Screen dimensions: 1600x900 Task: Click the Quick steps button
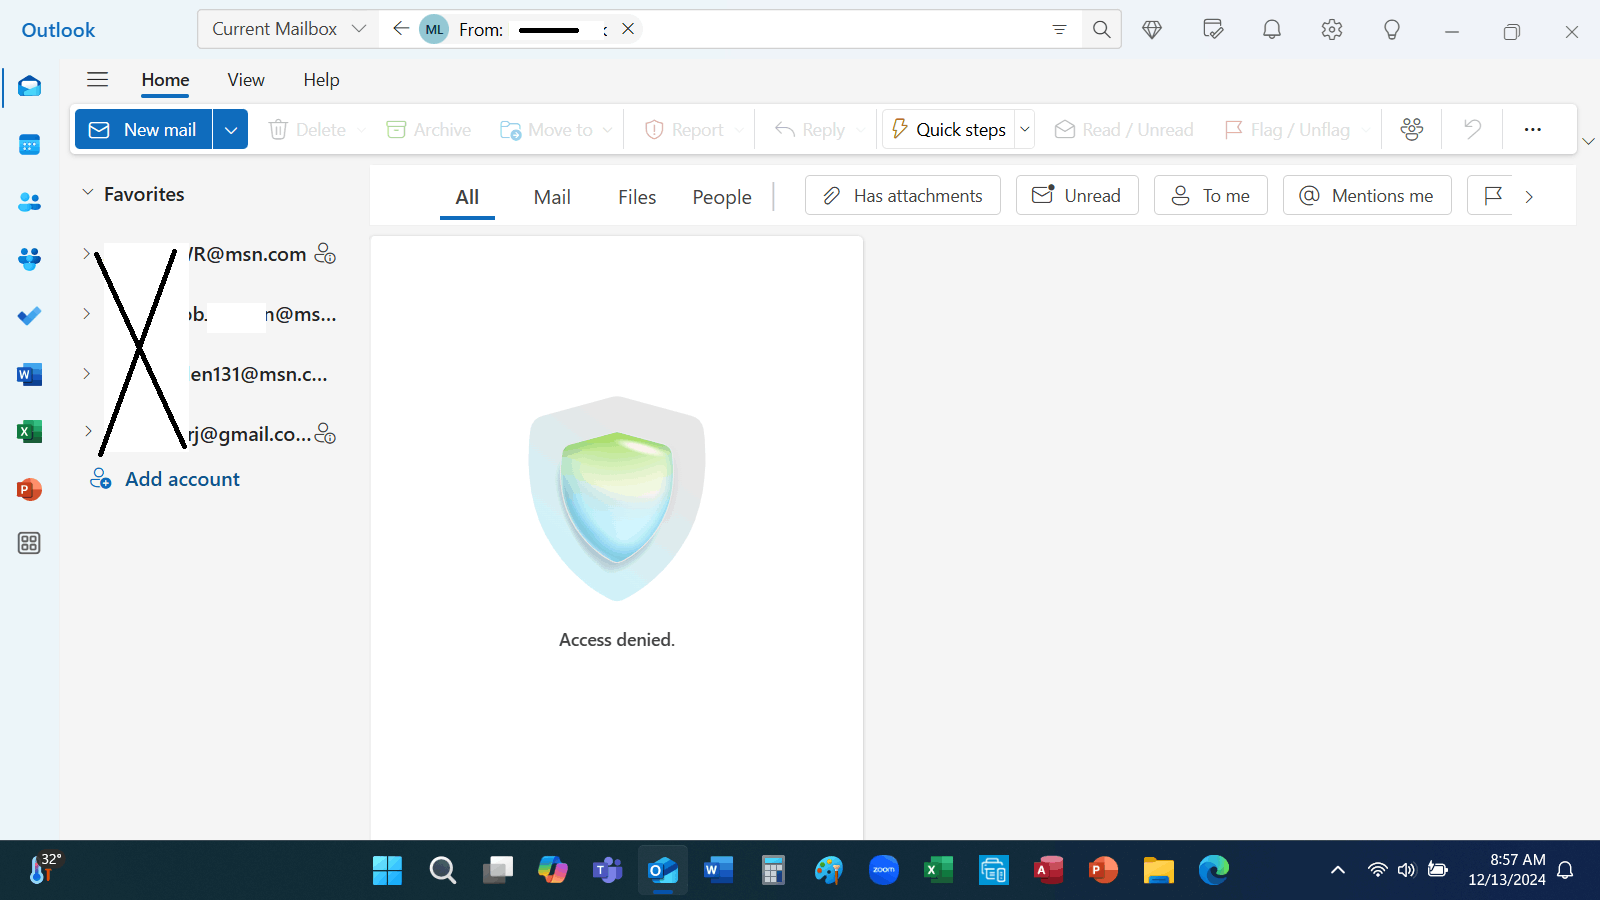point(948,129)
